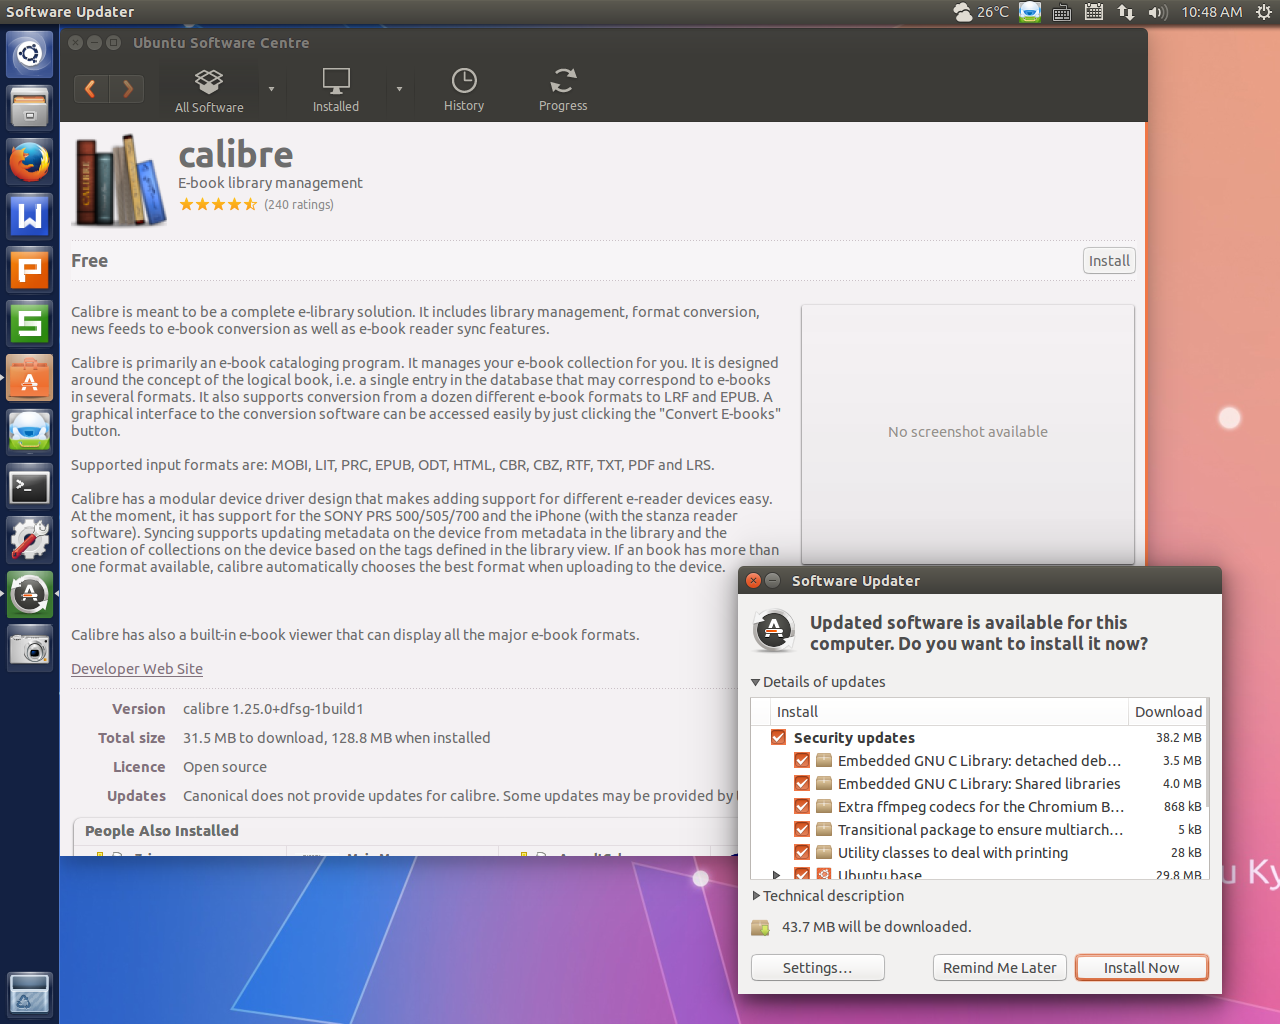Viewport: 1280px width, 1024px height.
Task: Open the volume indicator in the top panel
Action: click(1158, 12)
